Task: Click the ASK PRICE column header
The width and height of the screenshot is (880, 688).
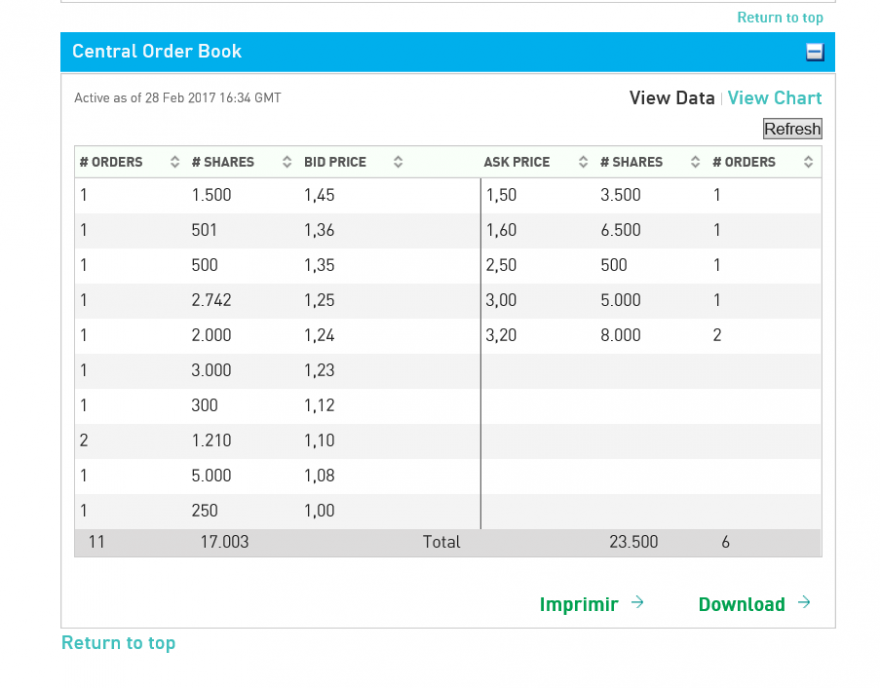Action: (517, 162)
